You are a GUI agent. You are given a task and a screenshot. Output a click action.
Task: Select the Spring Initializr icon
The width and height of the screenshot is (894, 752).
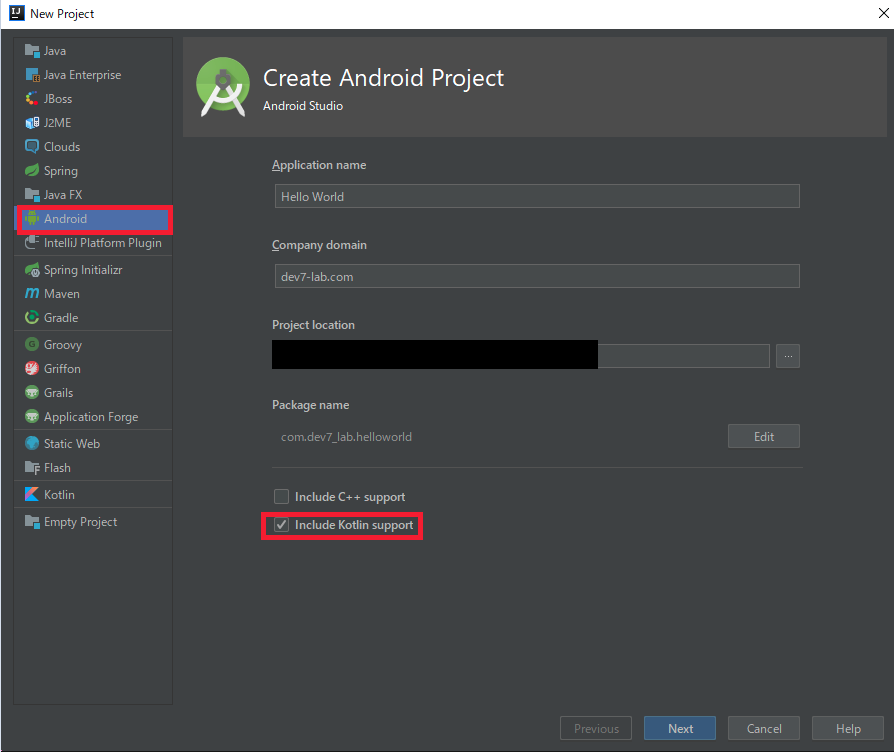point(32,270)
